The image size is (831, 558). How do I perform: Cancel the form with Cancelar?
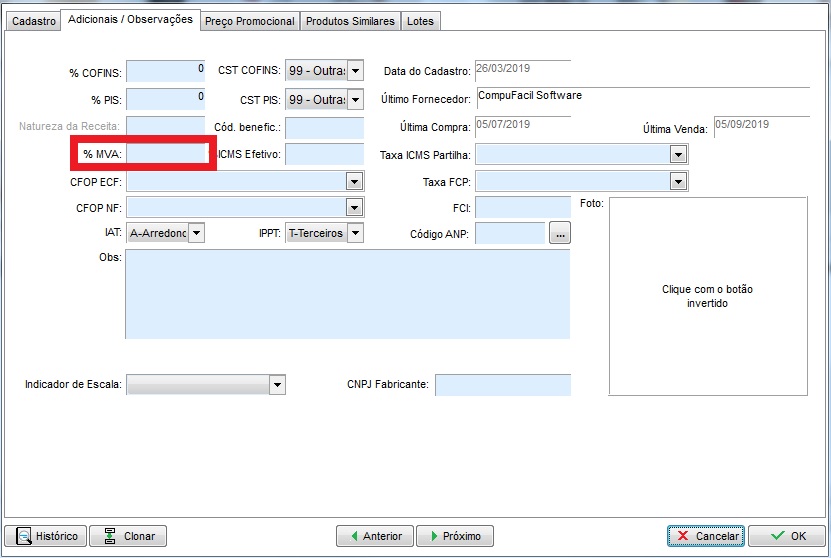click(x=706, y=536)
